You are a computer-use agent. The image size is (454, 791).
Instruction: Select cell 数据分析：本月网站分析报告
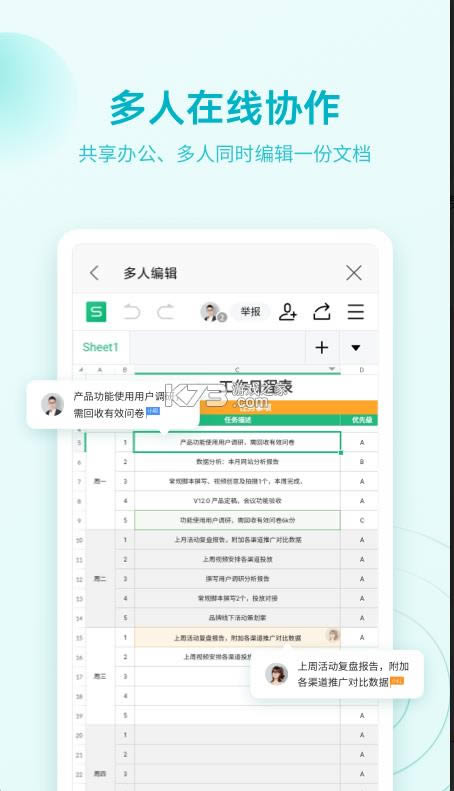click(x=237, y=462)
